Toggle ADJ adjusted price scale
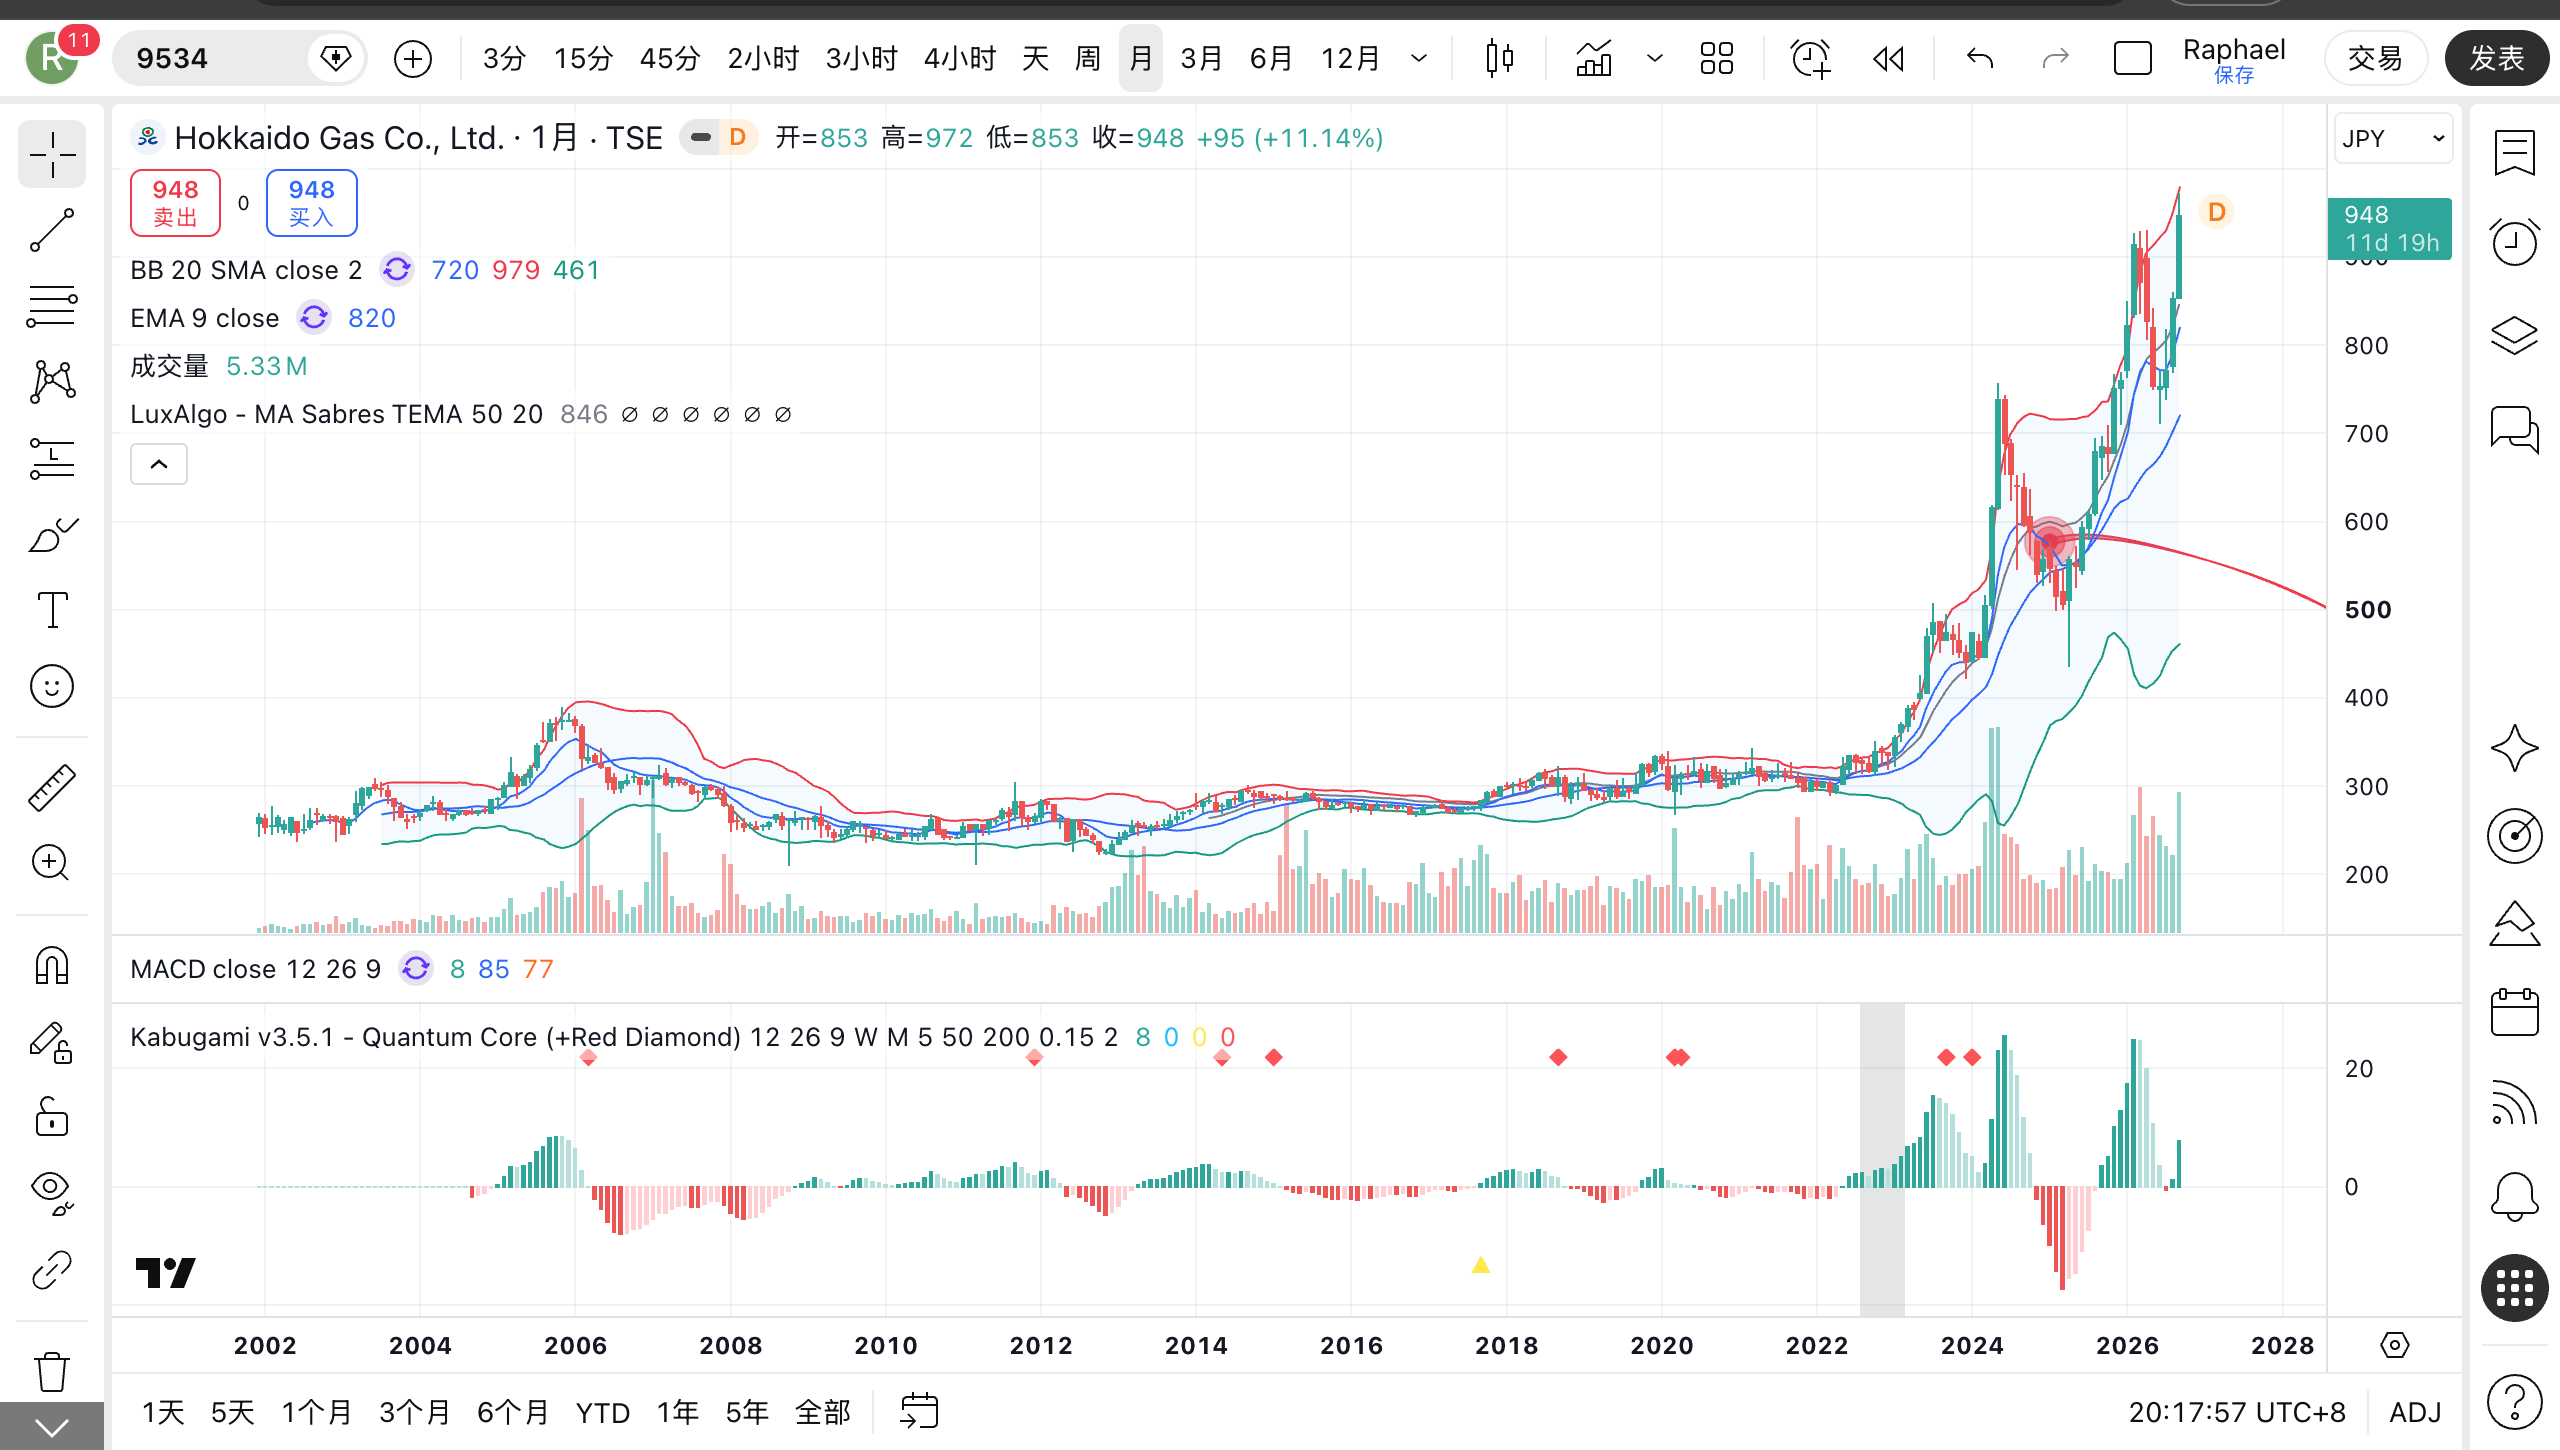Viewport: 2560px width, 1450px height. 2415,1412
